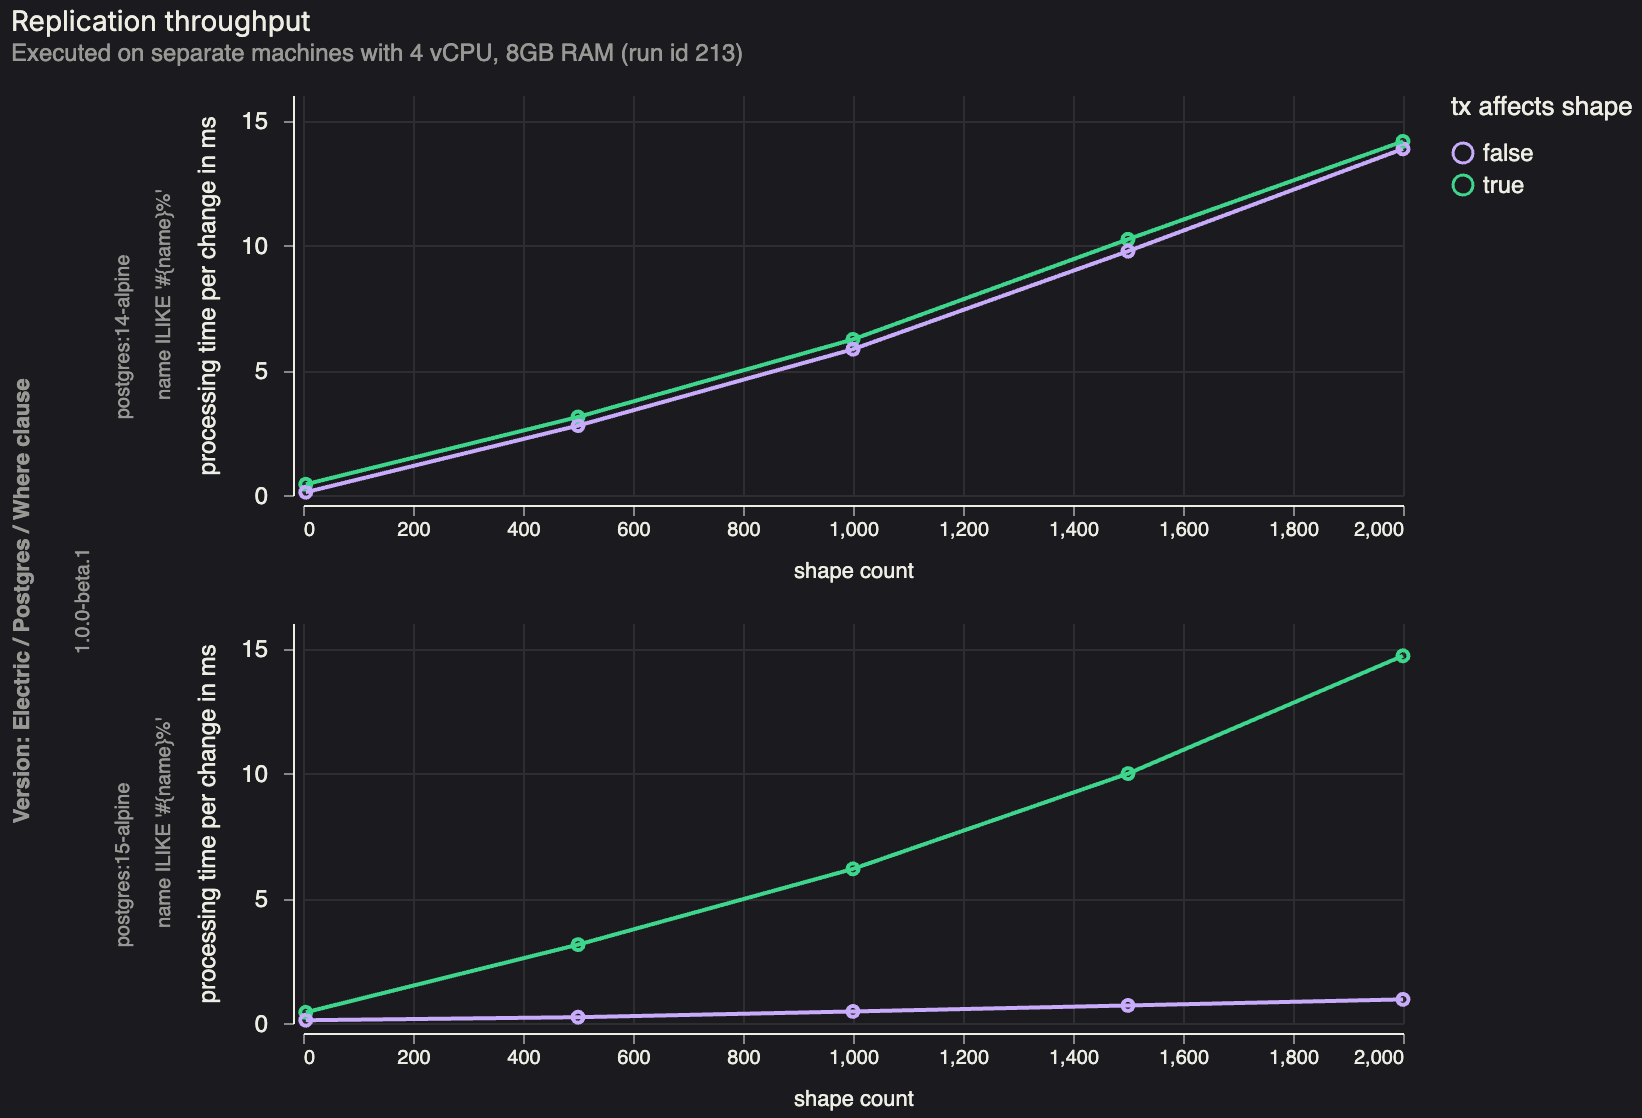The image size is (1642, 1118).
Task: Select the 'Replication throughput' title
Action: (161, 20)
